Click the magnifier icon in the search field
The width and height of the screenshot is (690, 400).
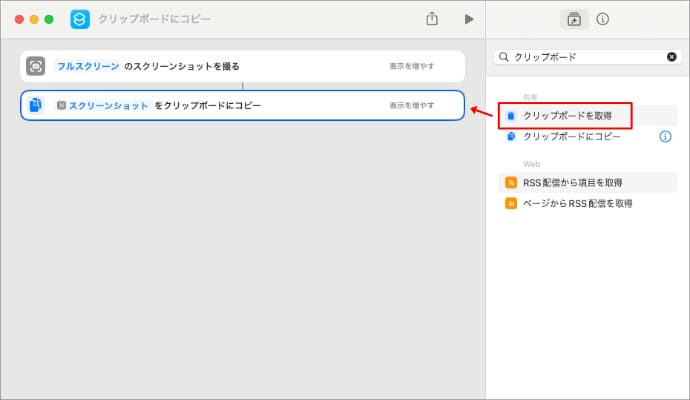point(504,57)
